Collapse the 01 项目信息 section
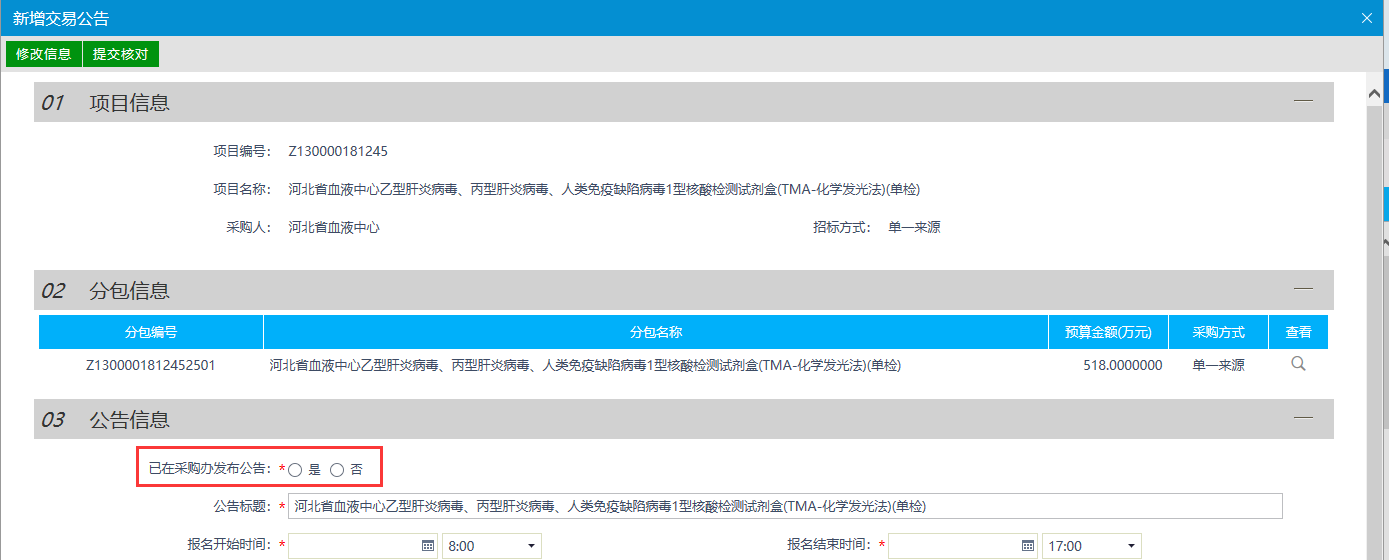 1302,100
